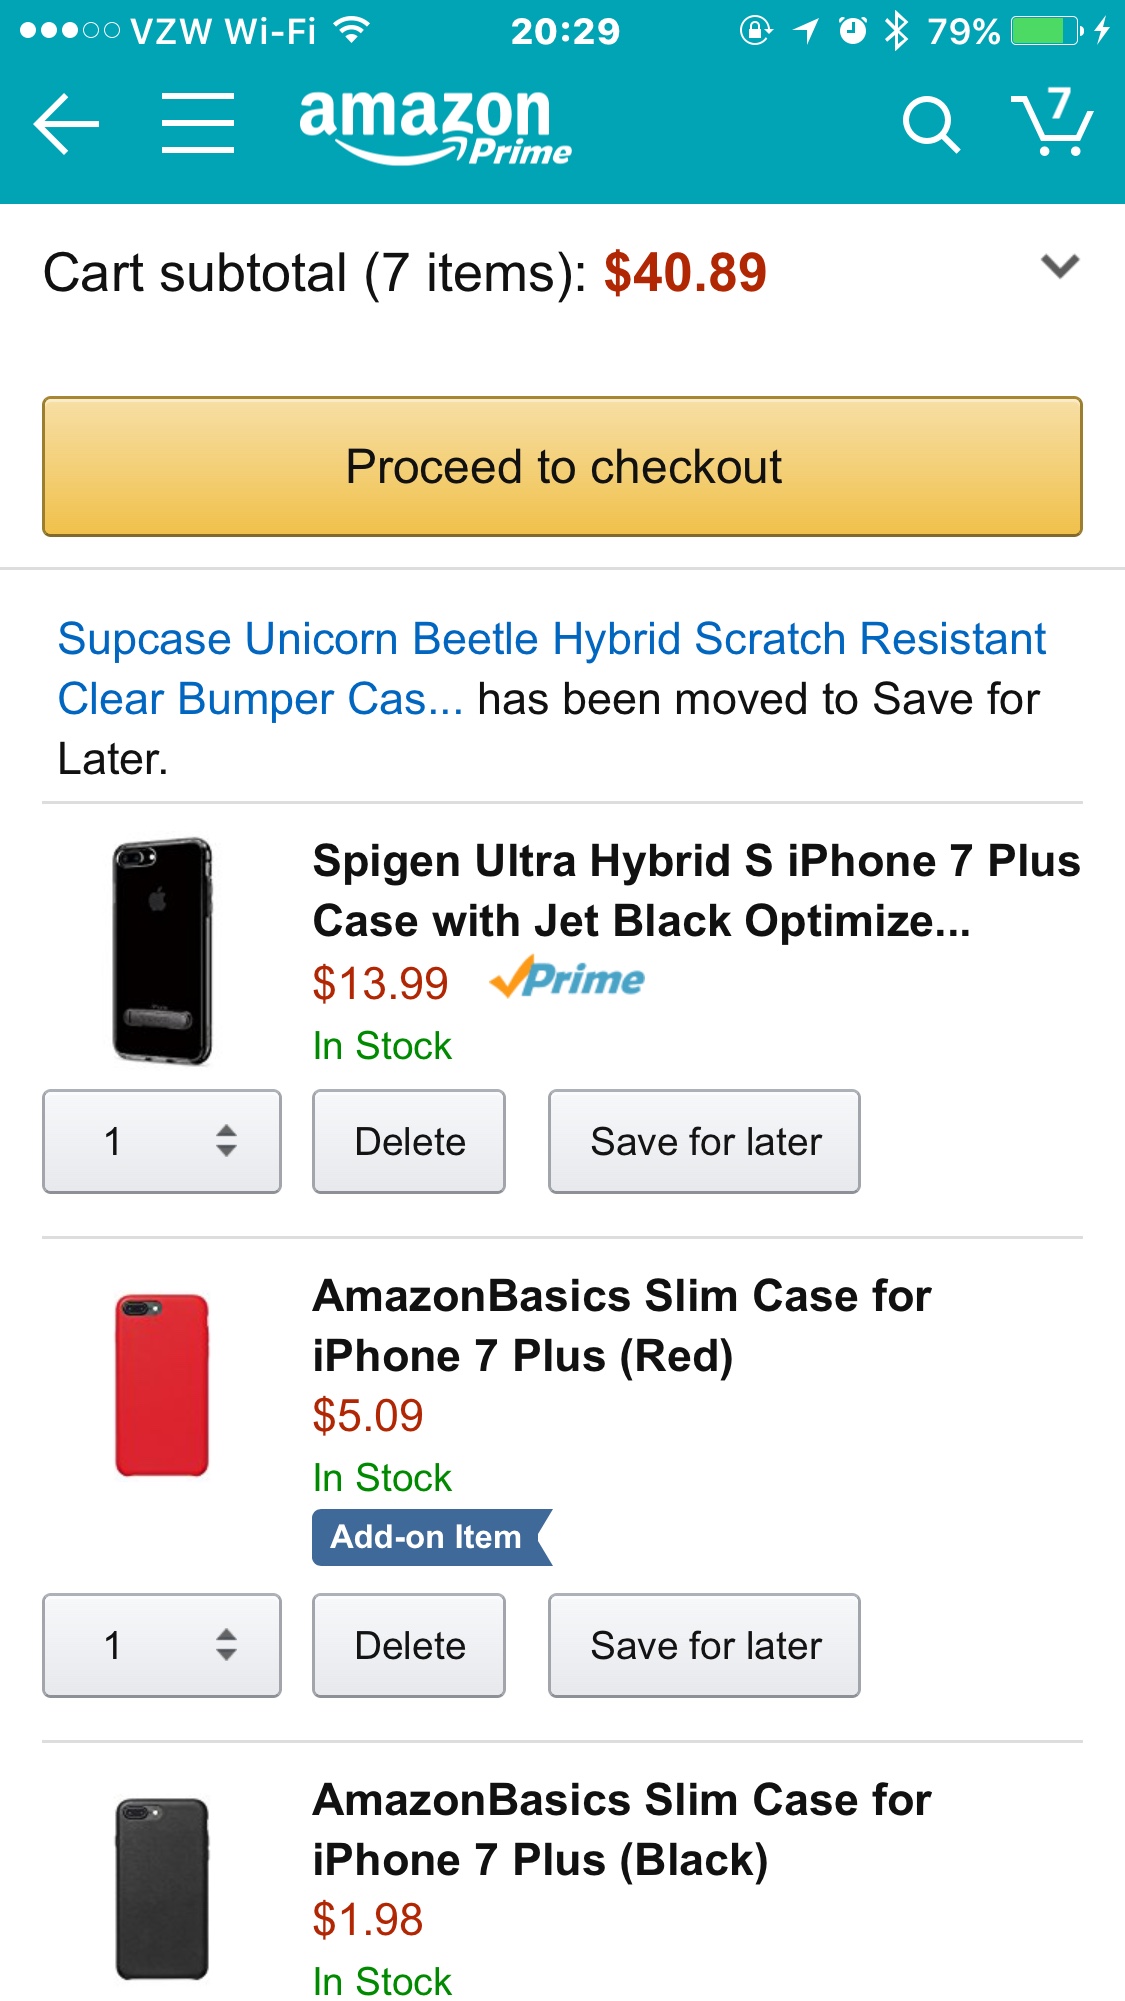1125x2001 pixels.
Task: Open the hamburger menu
Action: coord(197,124)
